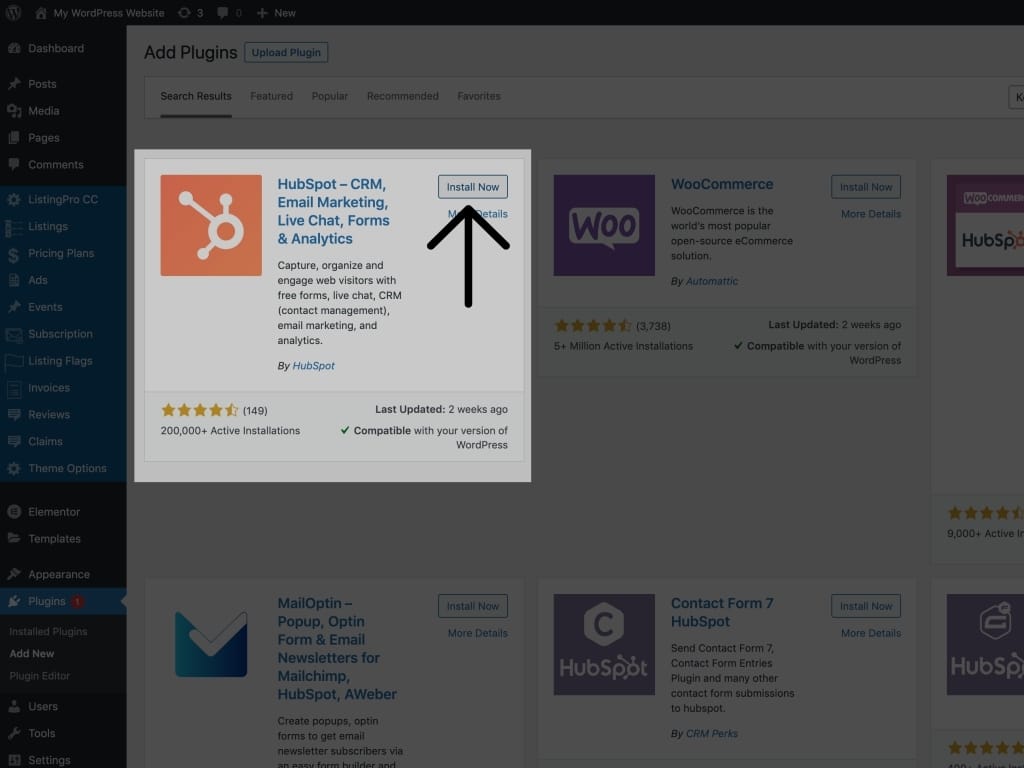This screenshot has height=768, width=1024.
Task: Open ListingPro CC settings menu
Action: point(63,199)
